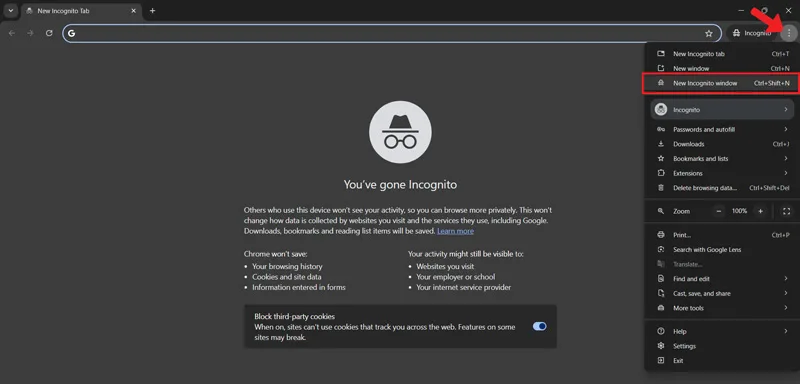Open a new tab with plus icon
The height and width of the screenshot is (384, 800).
point(152,11)
